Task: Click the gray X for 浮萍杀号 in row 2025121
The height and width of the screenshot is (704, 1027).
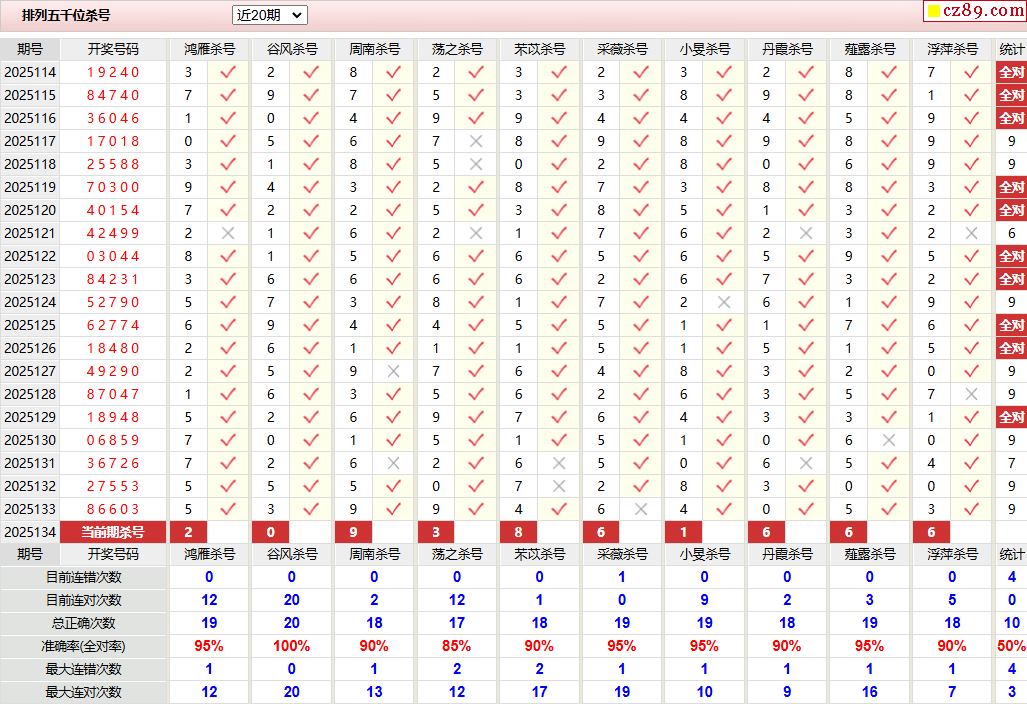Action: tap(971, 233)
